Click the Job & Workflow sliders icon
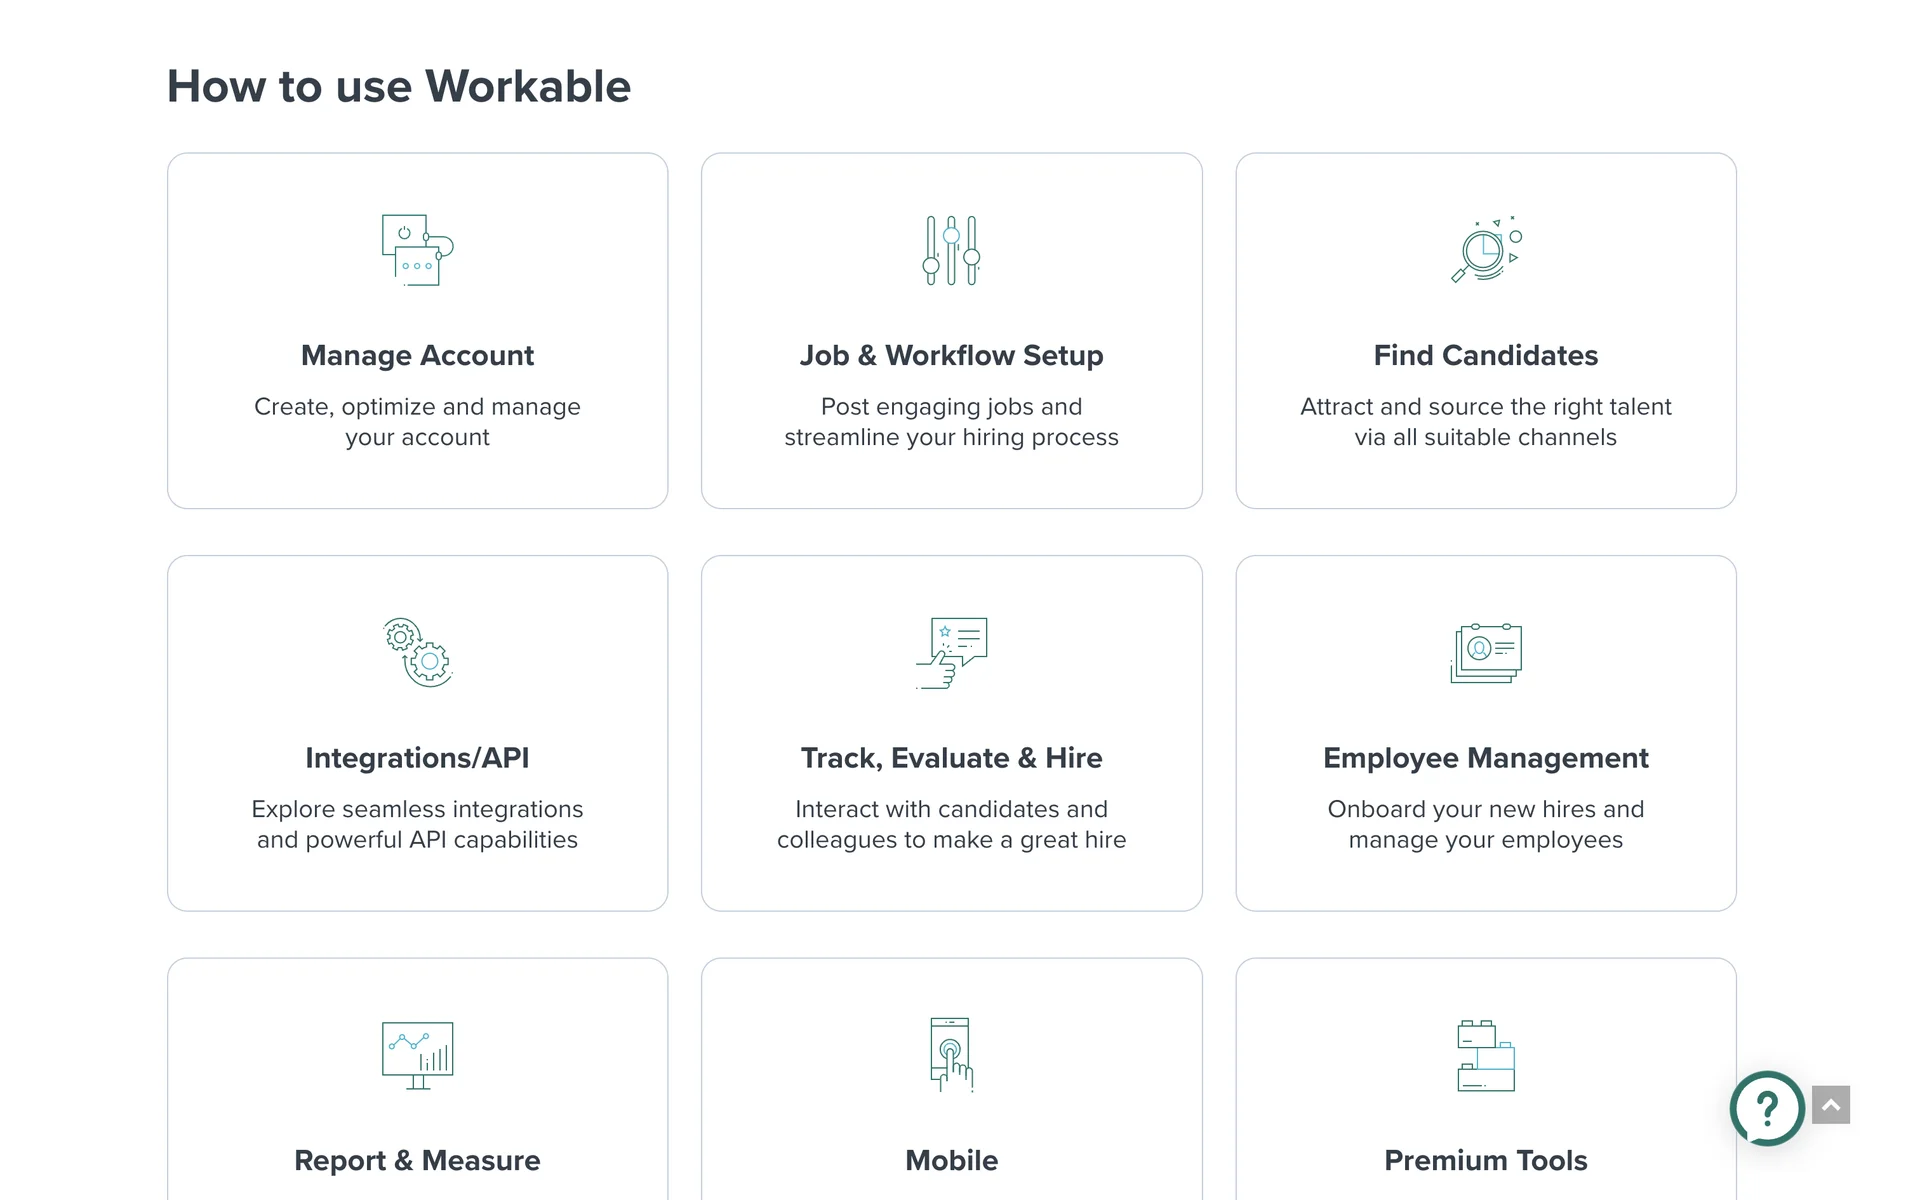This screenshot has width=1920, height=1200. (951, 250)
